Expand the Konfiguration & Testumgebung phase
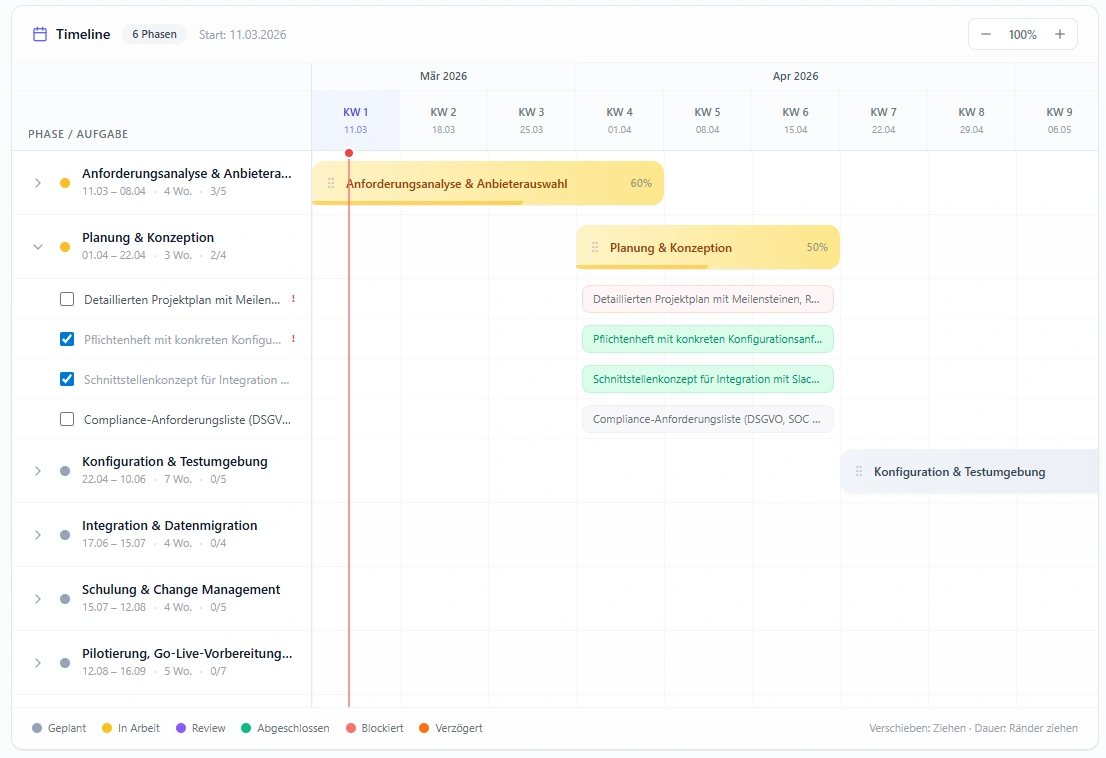This screenshot has height=758, width=1106. coord(38,470)
